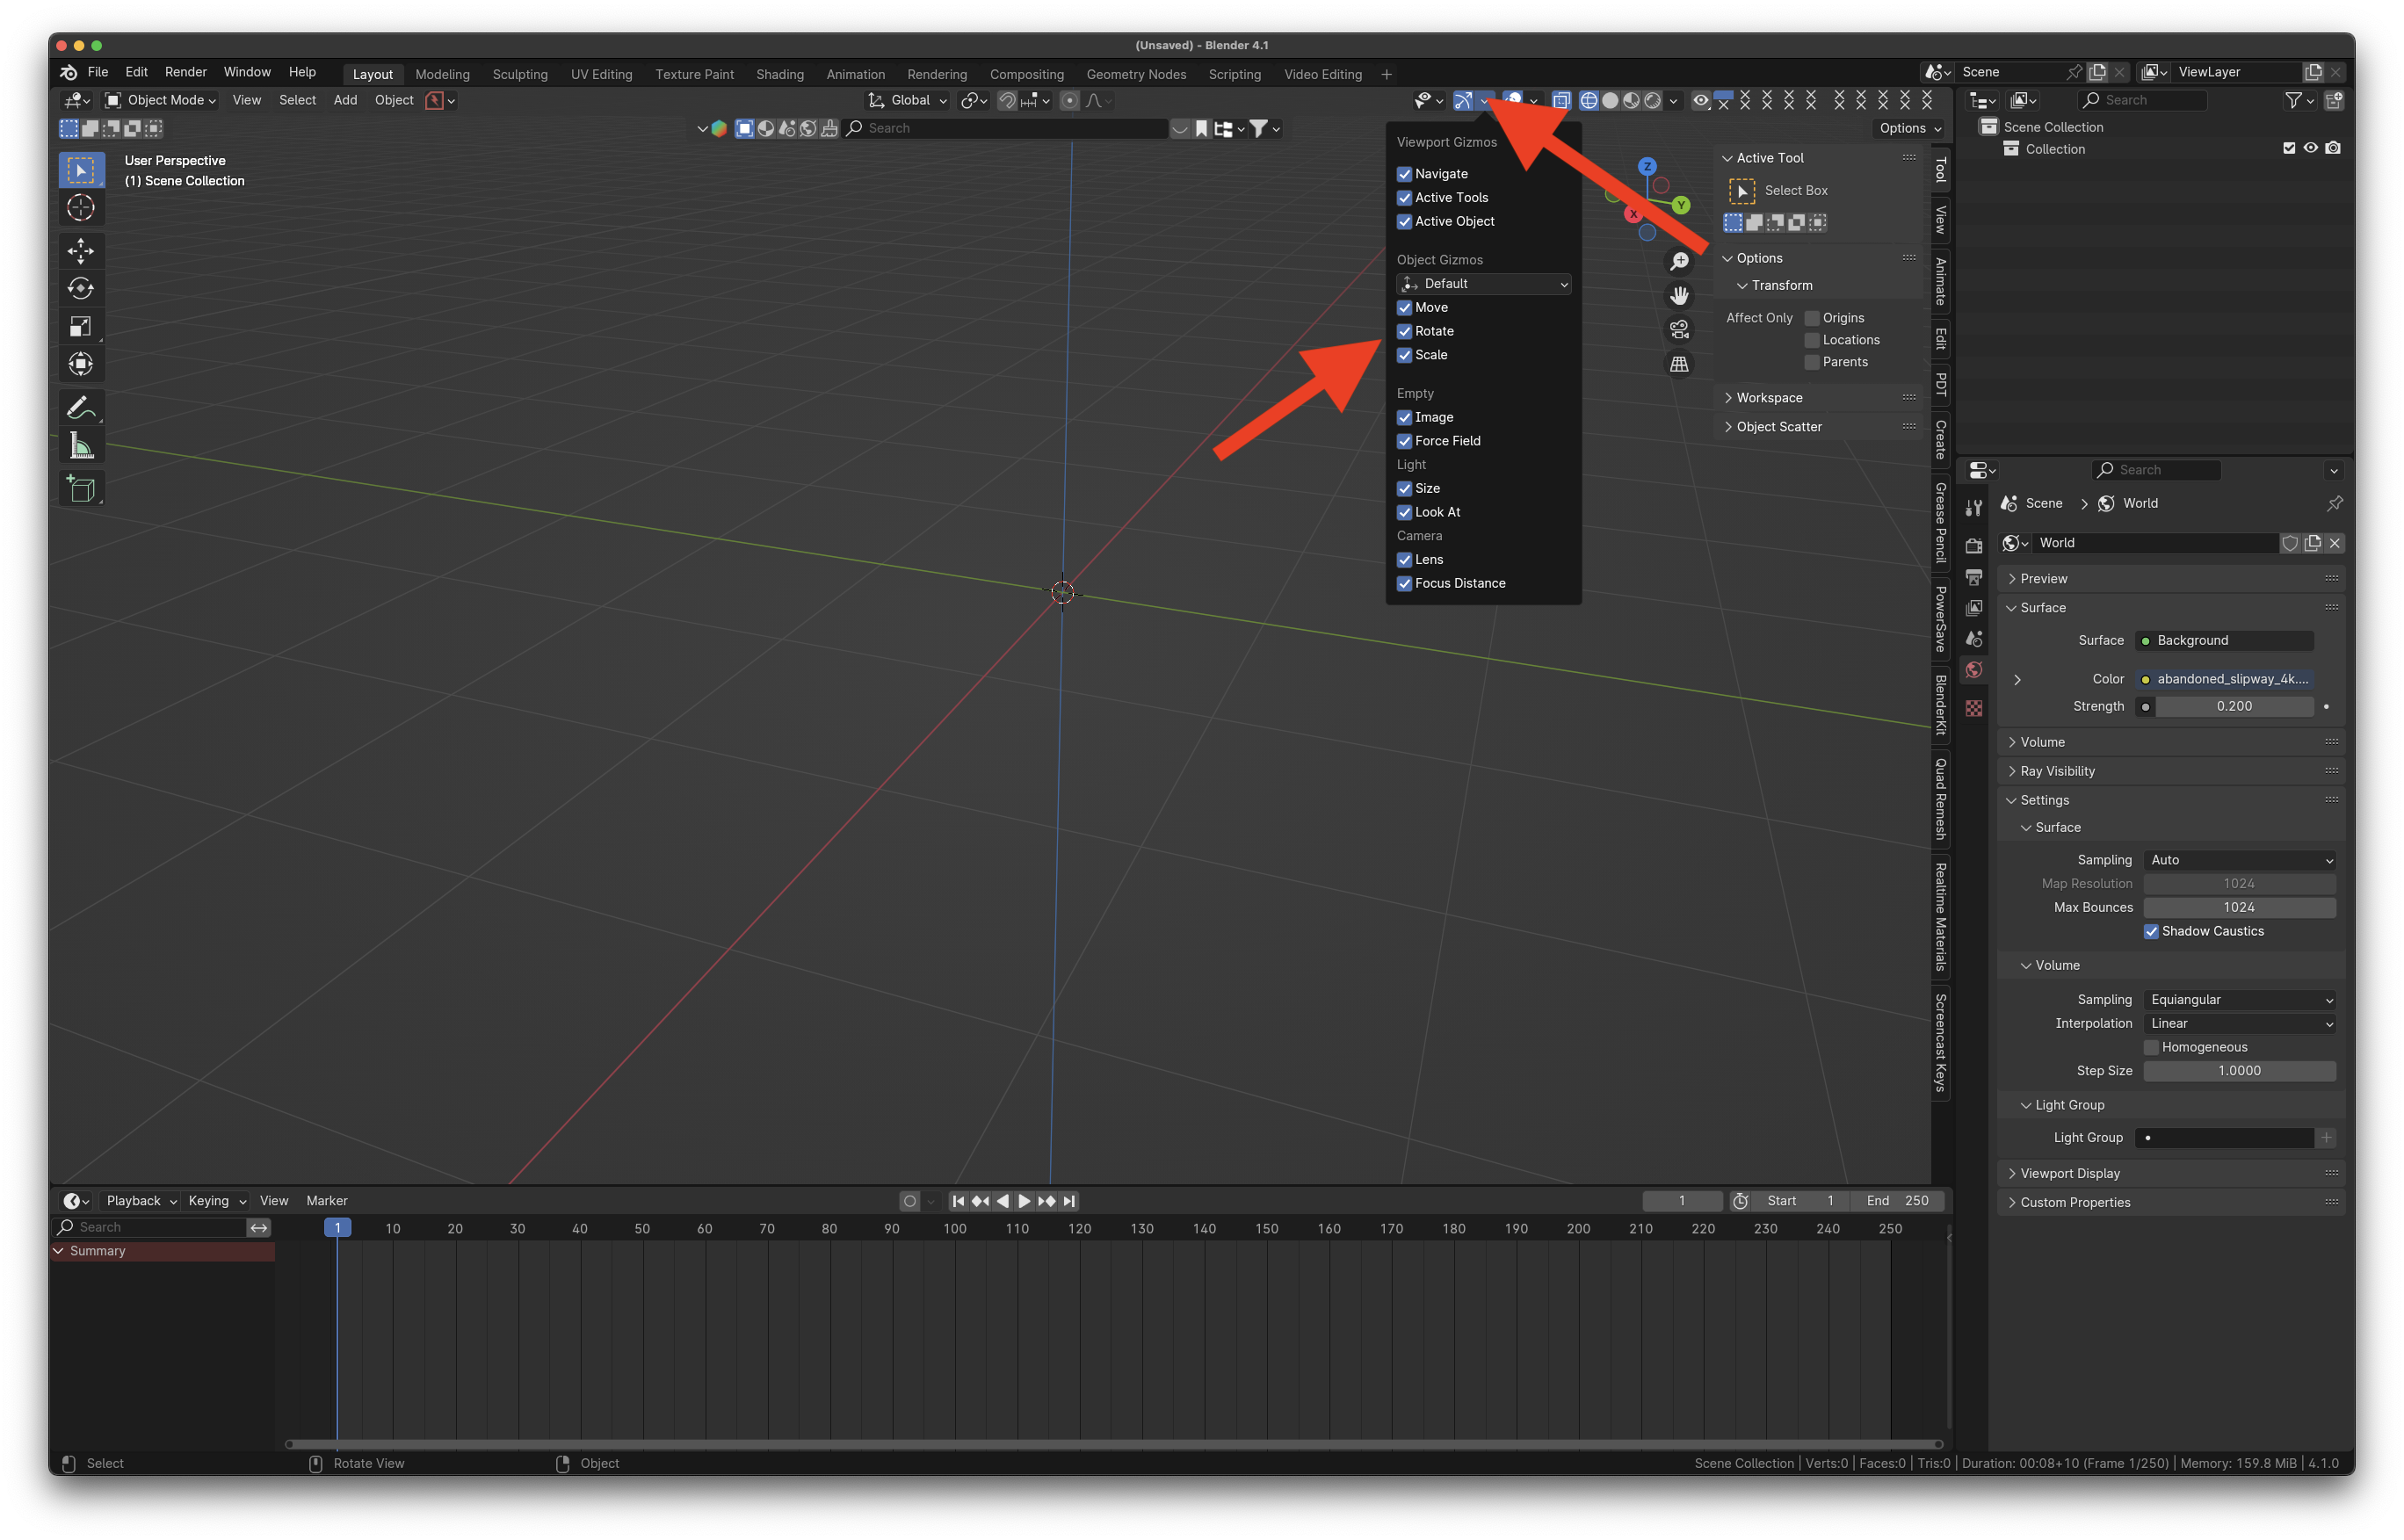Choose the Measure ruler tool
This screenshot has width=2404, height=1540.
[81, 446]
